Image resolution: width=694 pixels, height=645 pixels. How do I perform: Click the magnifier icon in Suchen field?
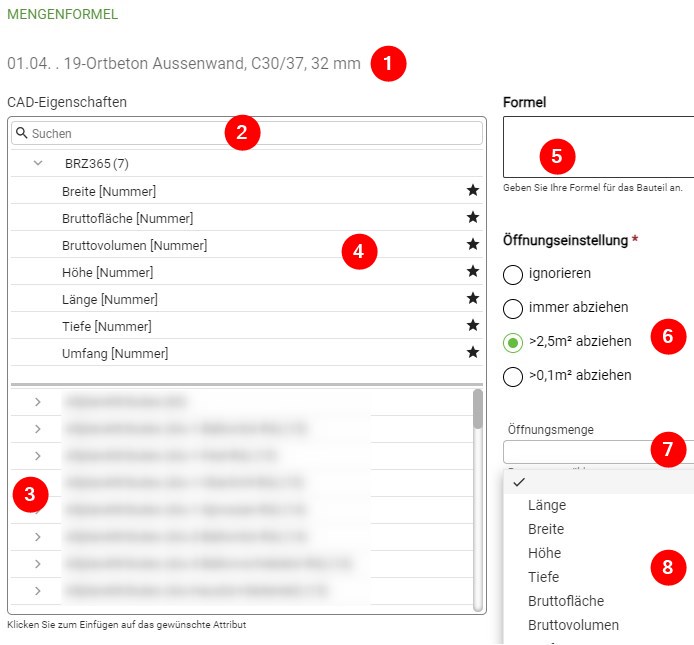[21, 133]
